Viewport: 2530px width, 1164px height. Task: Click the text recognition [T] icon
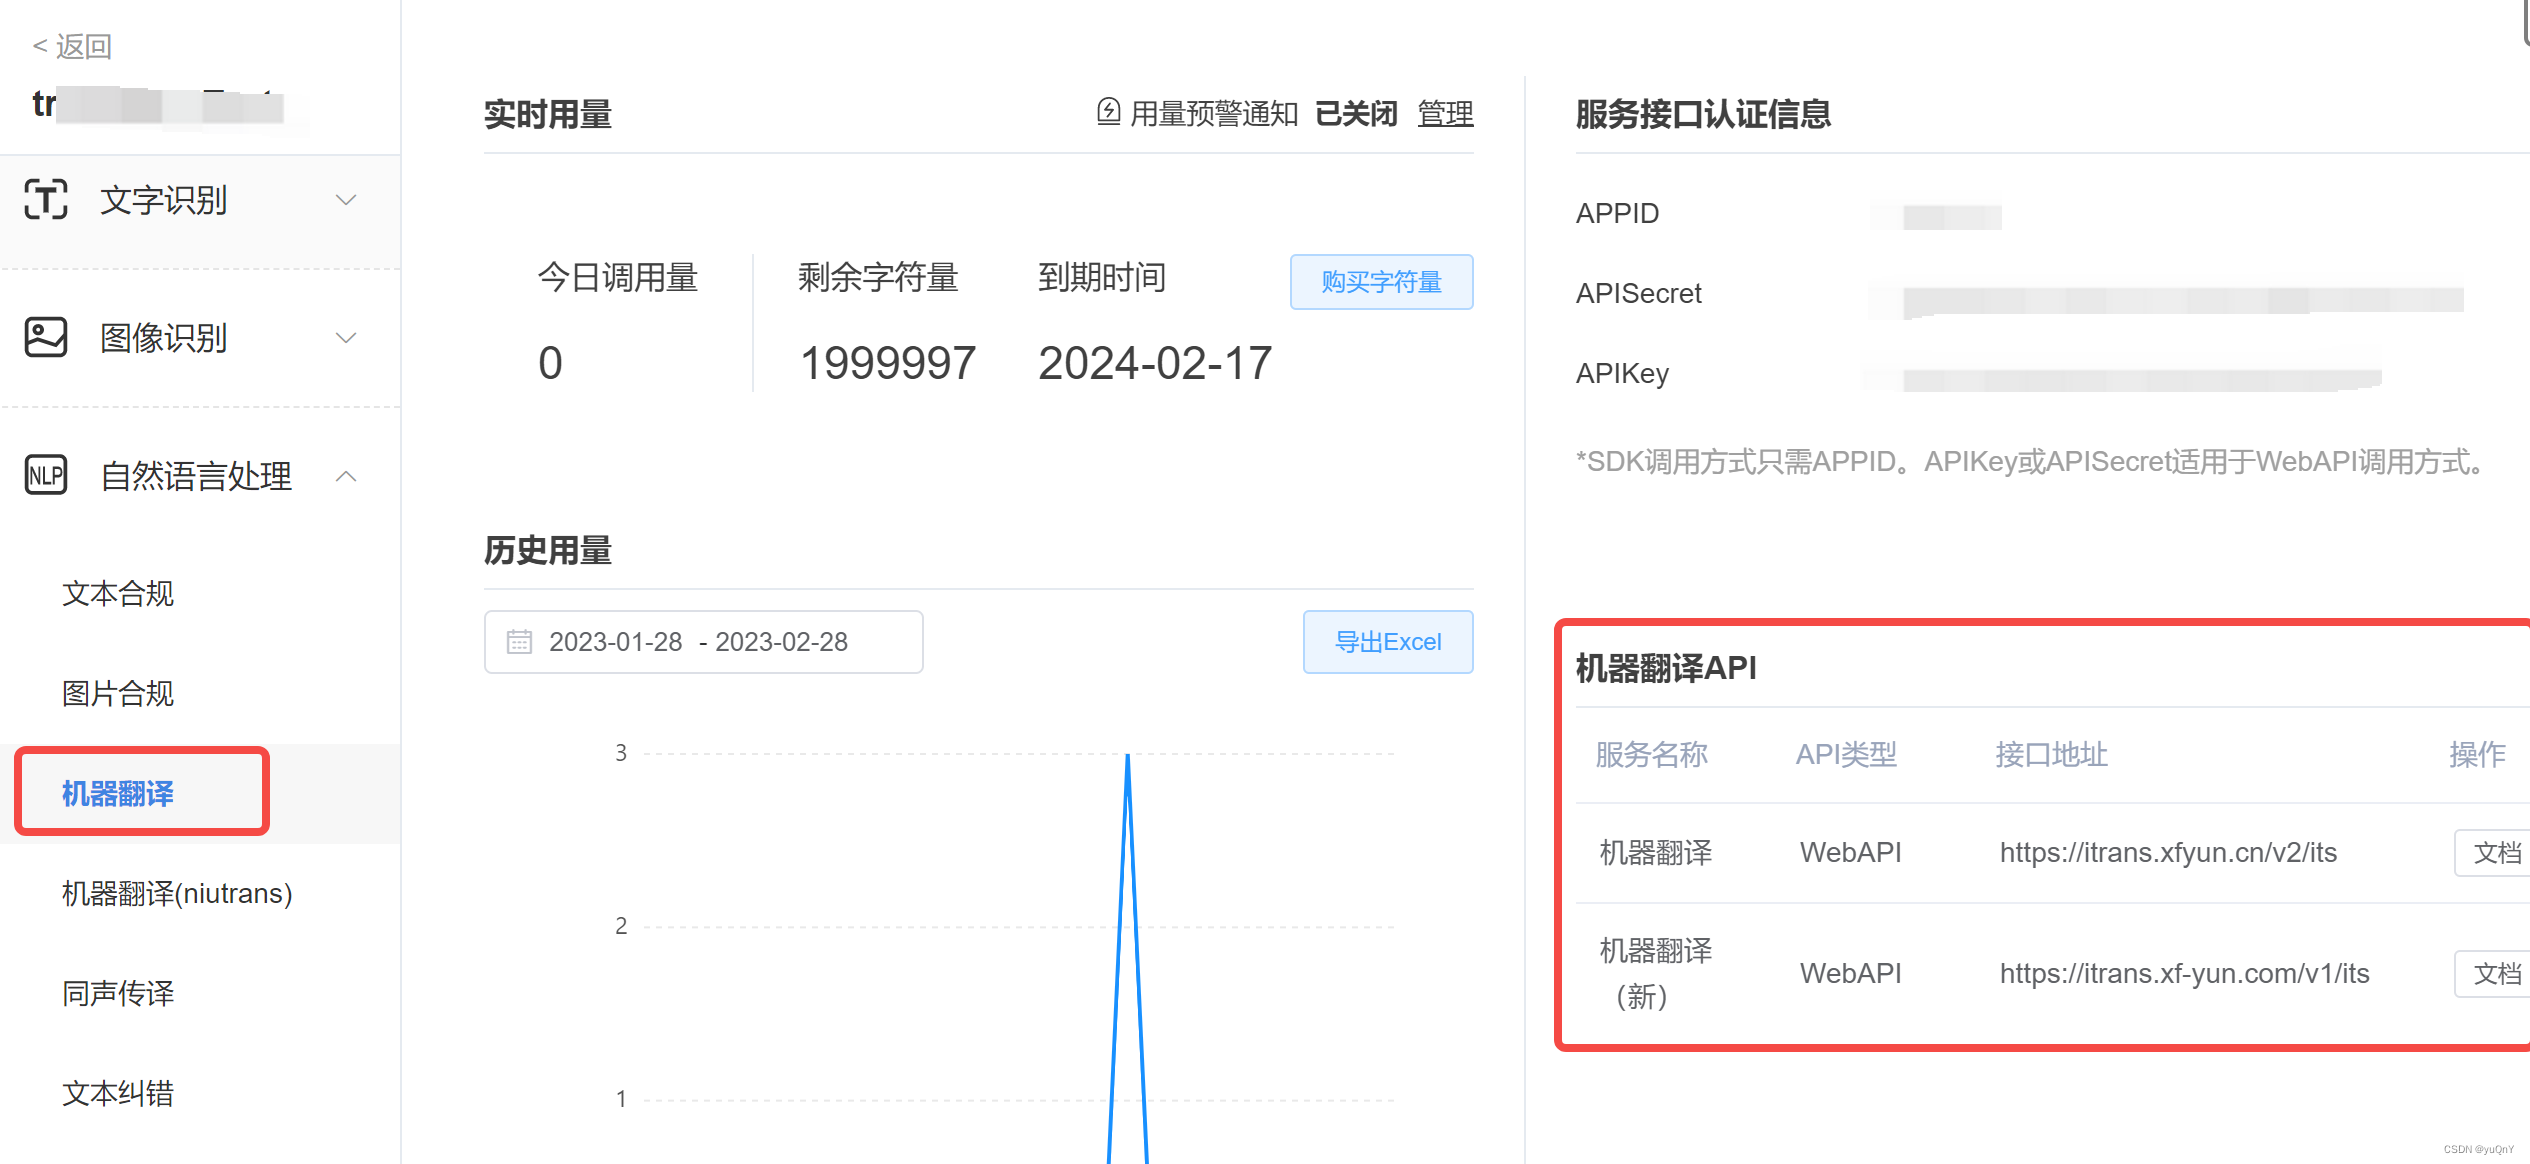point(46,199)
